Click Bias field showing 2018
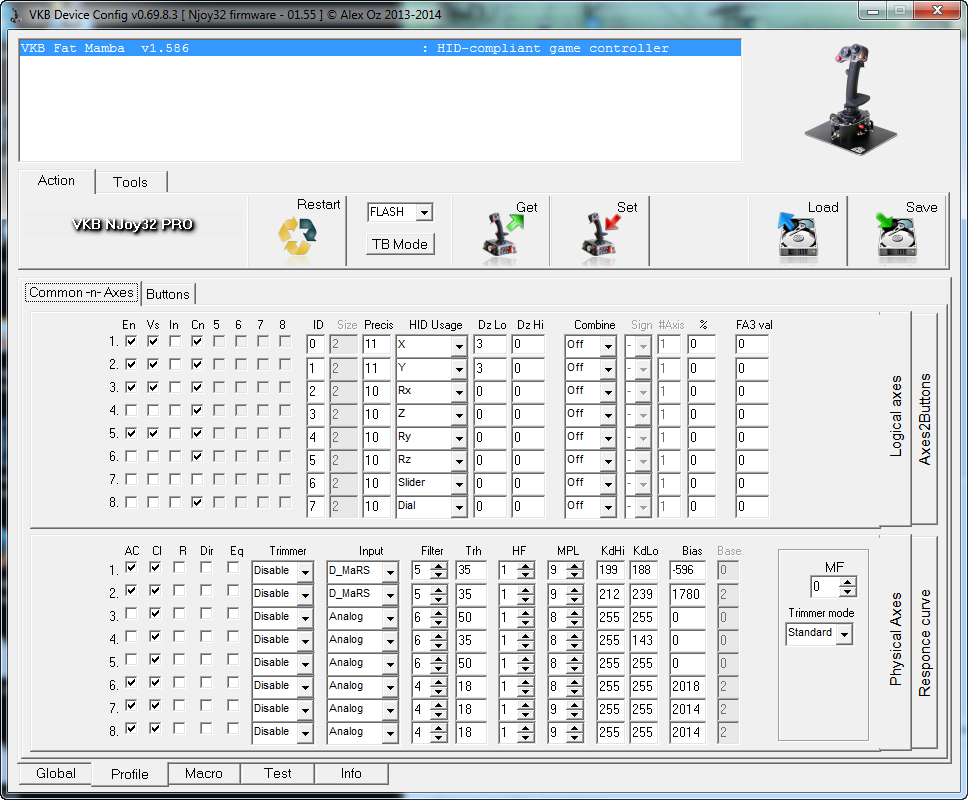968x800 pixels. coord(688,686)
